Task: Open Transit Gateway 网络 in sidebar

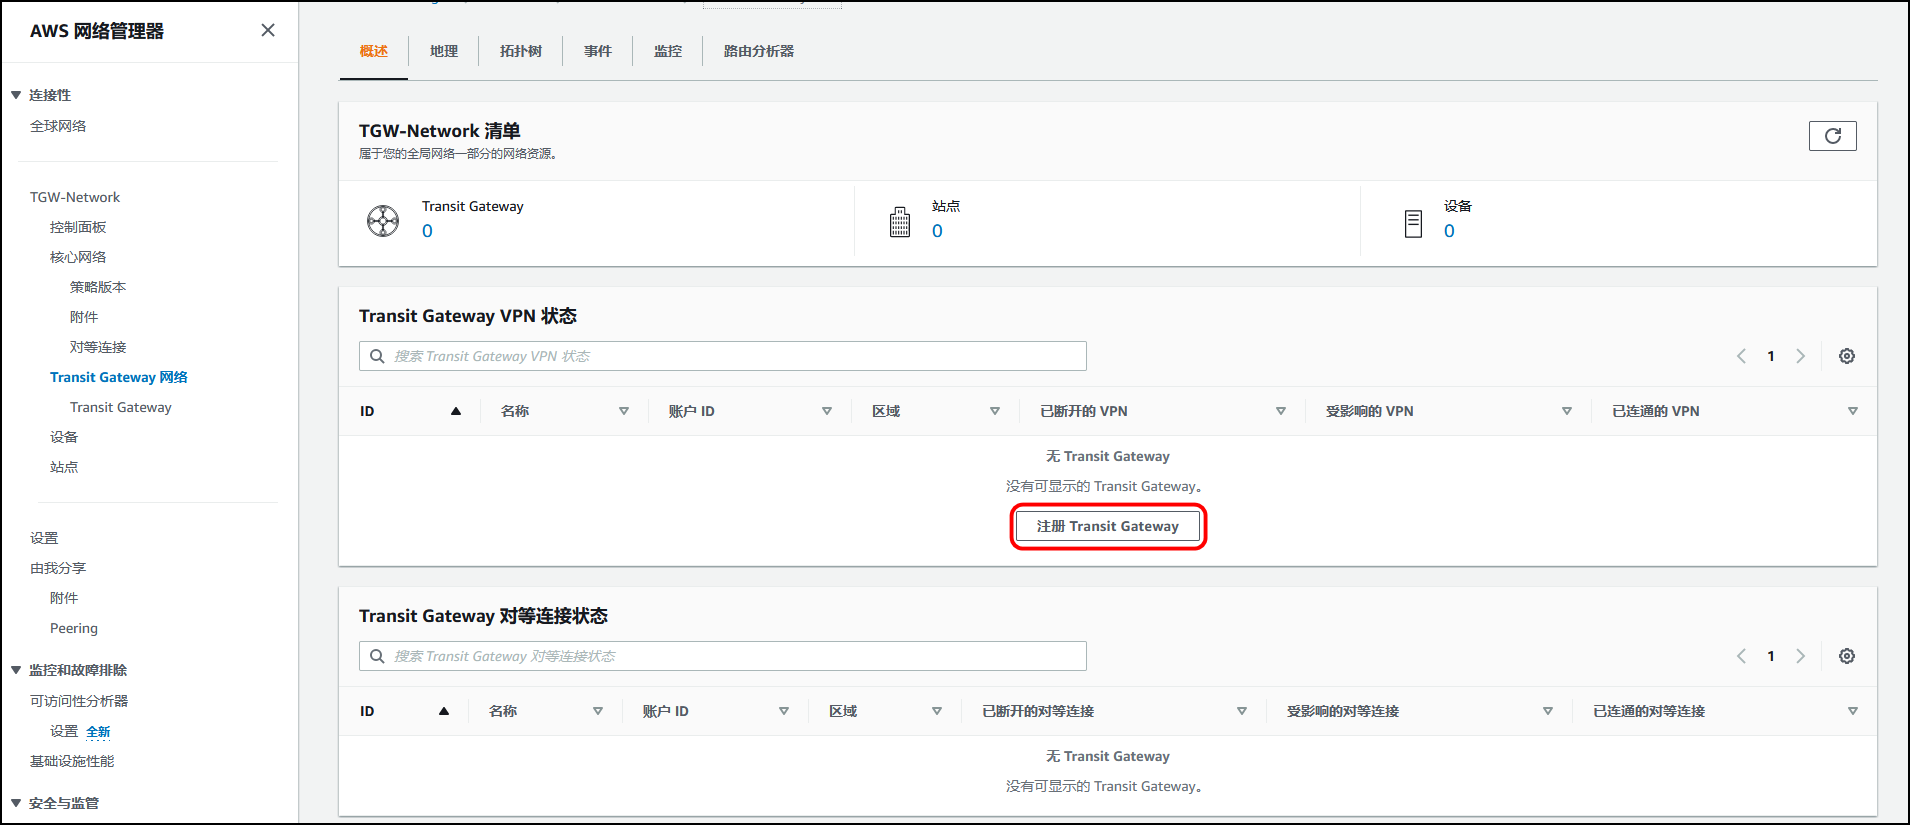Action: click(x=119, y=377)
